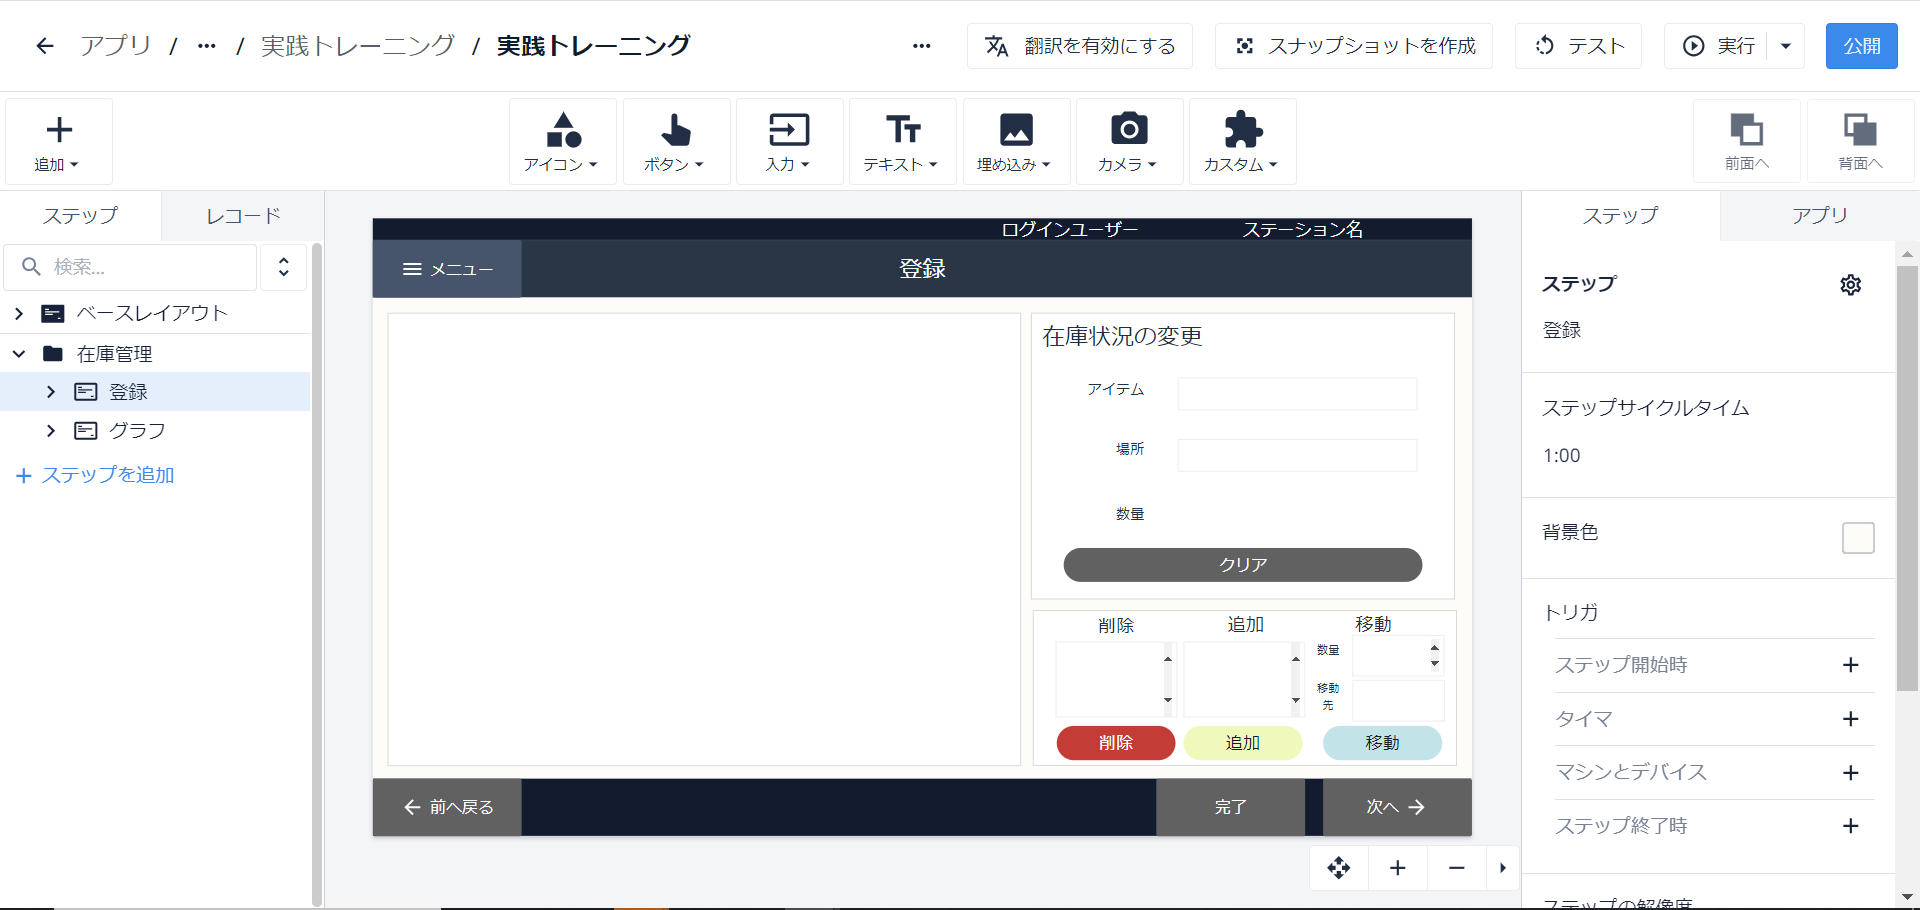Click the 移動先 input field

[1398, 700]
